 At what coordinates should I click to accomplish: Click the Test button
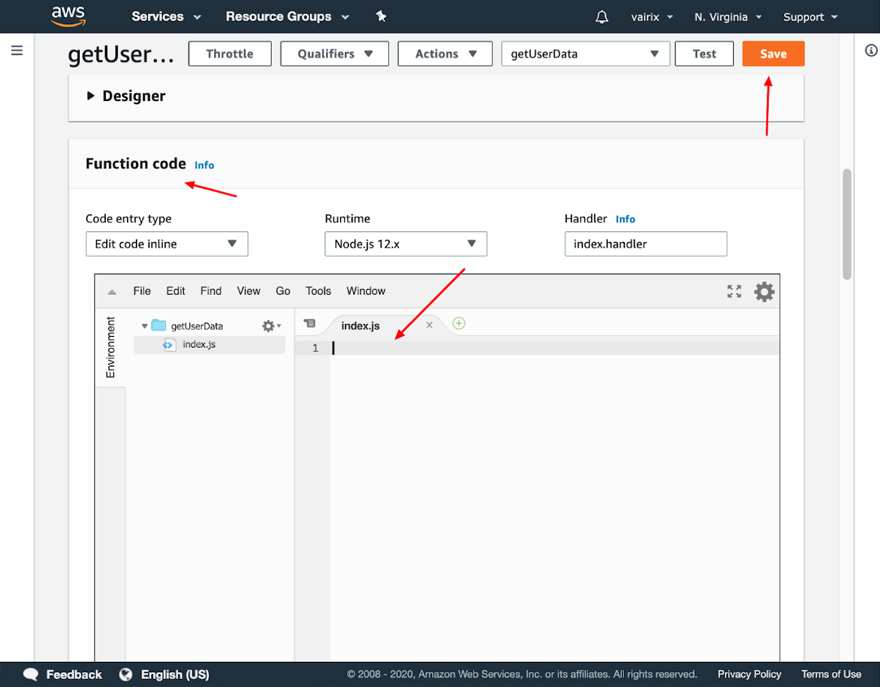pos(704,54)
